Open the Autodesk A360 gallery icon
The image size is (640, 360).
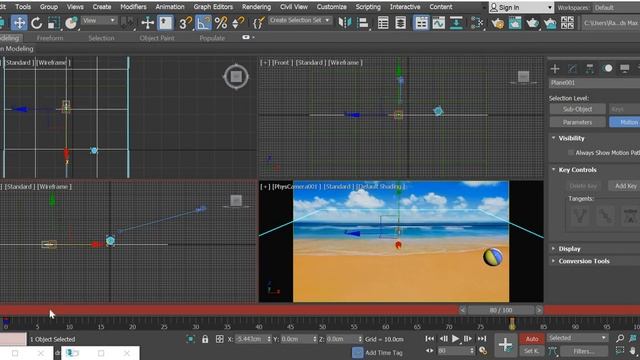(x=567, y=23)
